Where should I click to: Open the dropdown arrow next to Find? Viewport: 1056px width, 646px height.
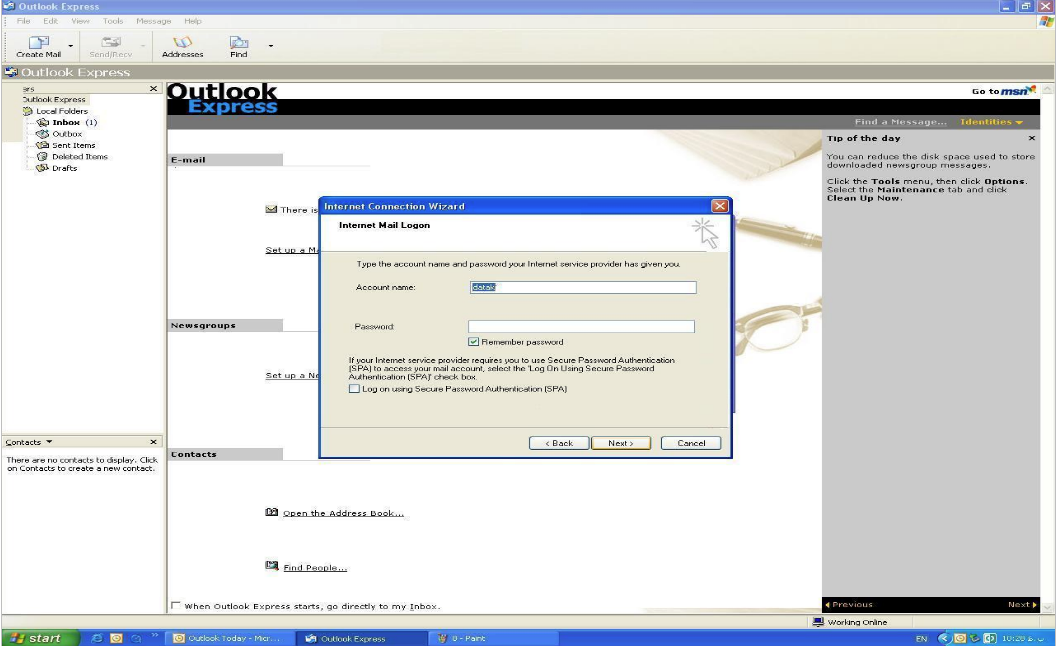tap(271, 46)
